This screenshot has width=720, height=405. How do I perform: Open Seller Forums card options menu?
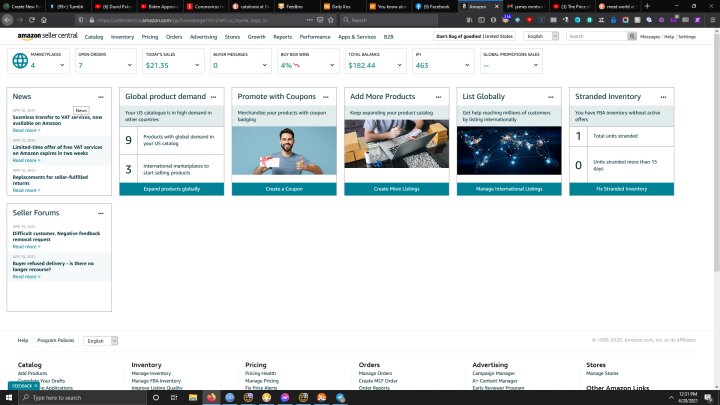click(101, 213)
